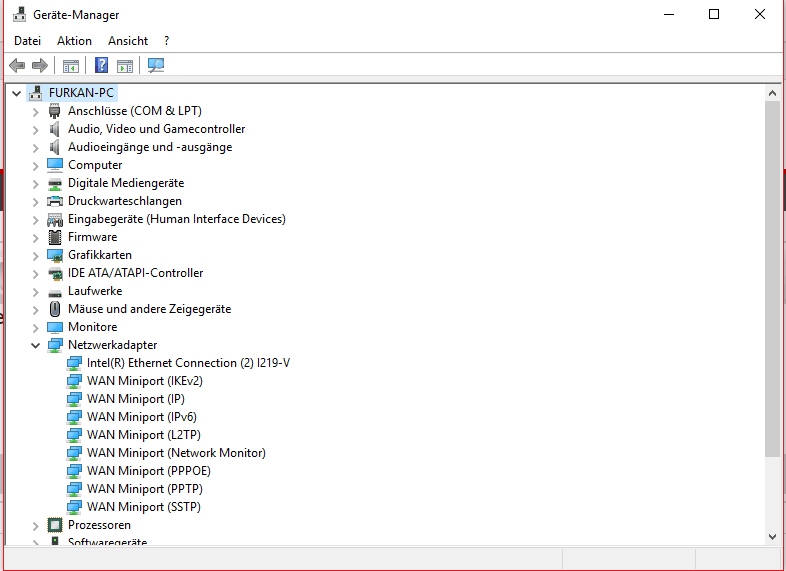Expand Firmware chevron
786x571 pixels.
36,238
